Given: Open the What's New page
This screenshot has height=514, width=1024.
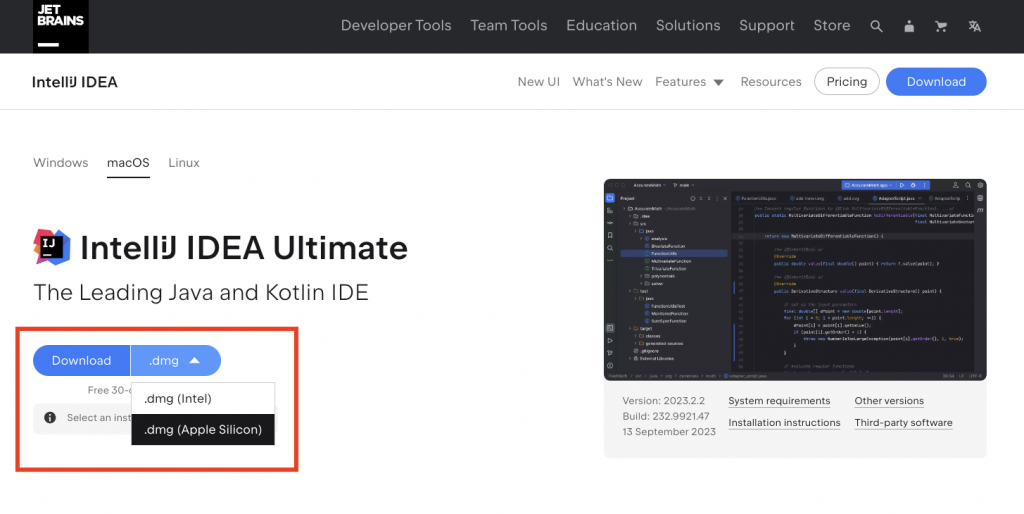Looking at the screenshot, I should pos(607,82).
